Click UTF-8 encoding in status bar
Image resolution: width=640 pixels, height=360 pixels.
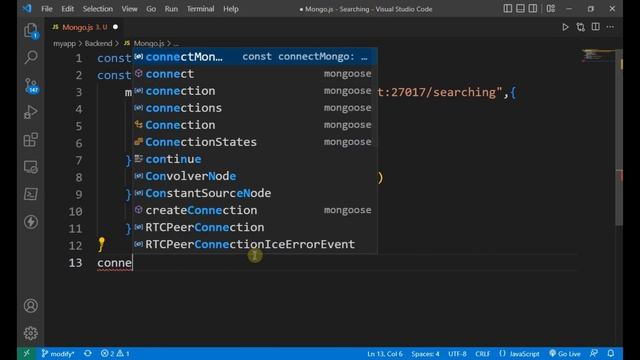point(457,353)
